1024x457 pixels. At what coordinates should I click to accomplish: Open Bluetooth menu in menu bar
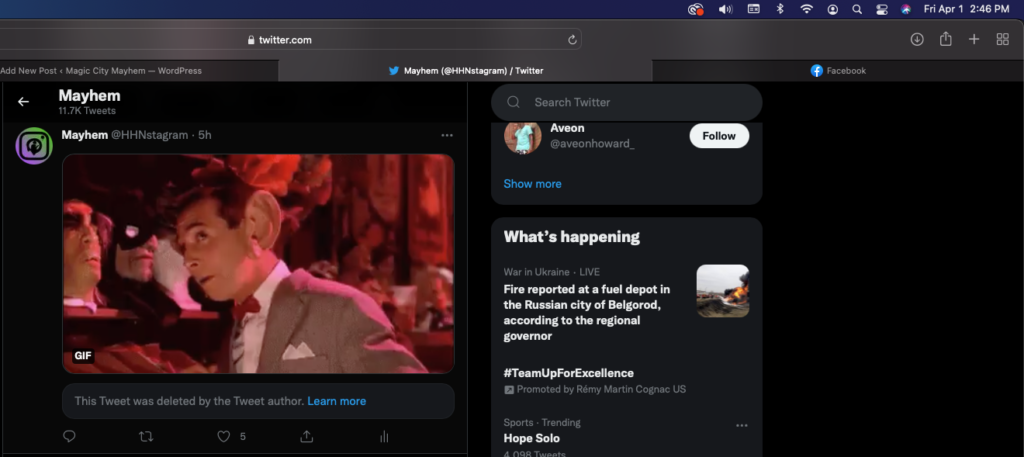tap(780, 9)
